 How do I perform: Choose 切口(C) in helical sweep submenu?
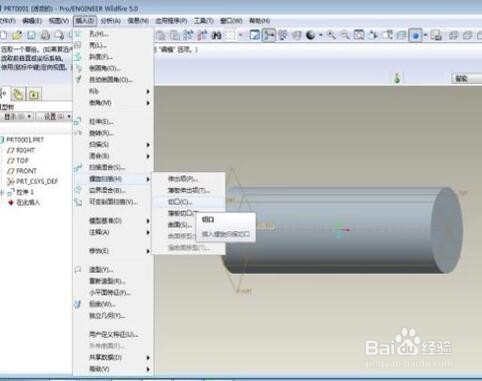tap(189, 202)
